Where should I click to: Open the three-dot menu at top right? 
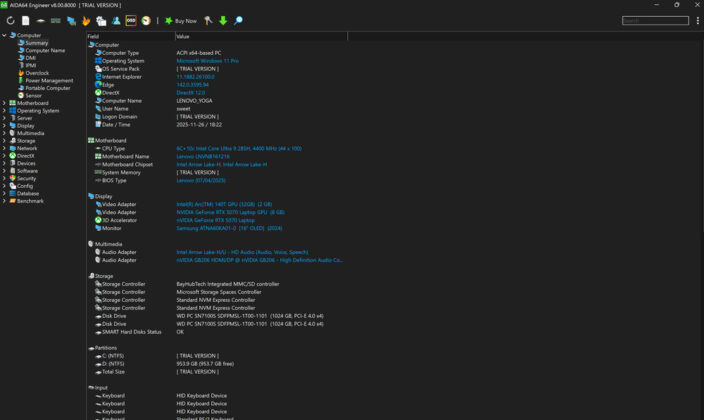click(x=697, y=21)
